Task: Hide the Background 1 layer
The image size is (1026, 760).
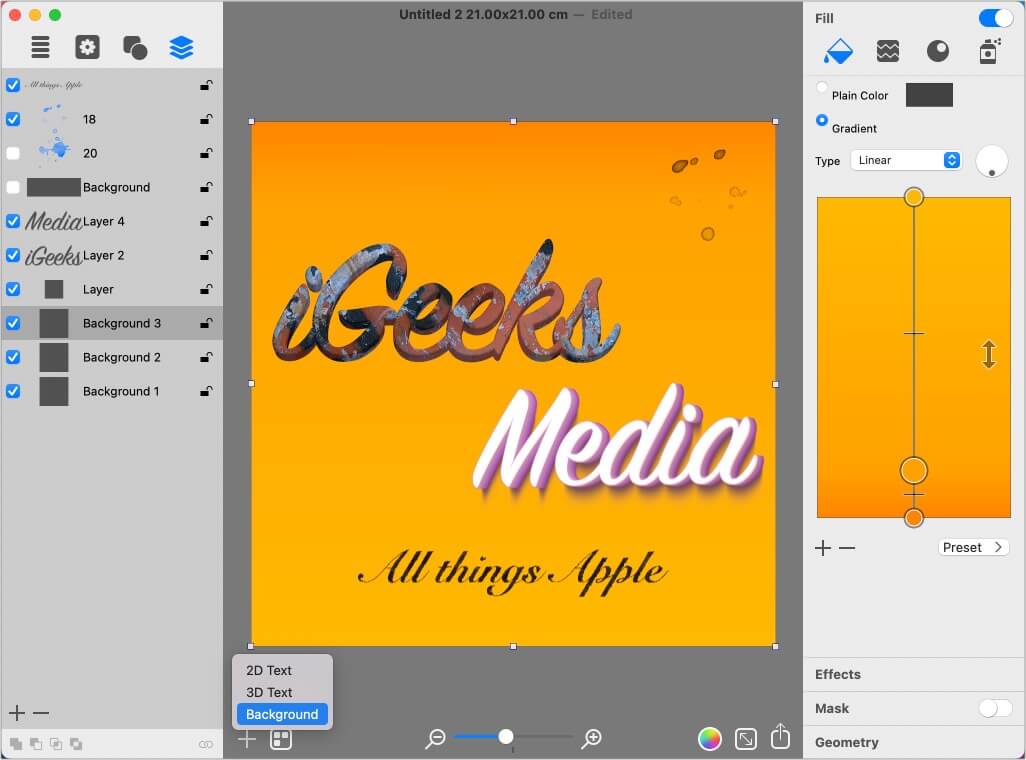Action: pos(13,391)
